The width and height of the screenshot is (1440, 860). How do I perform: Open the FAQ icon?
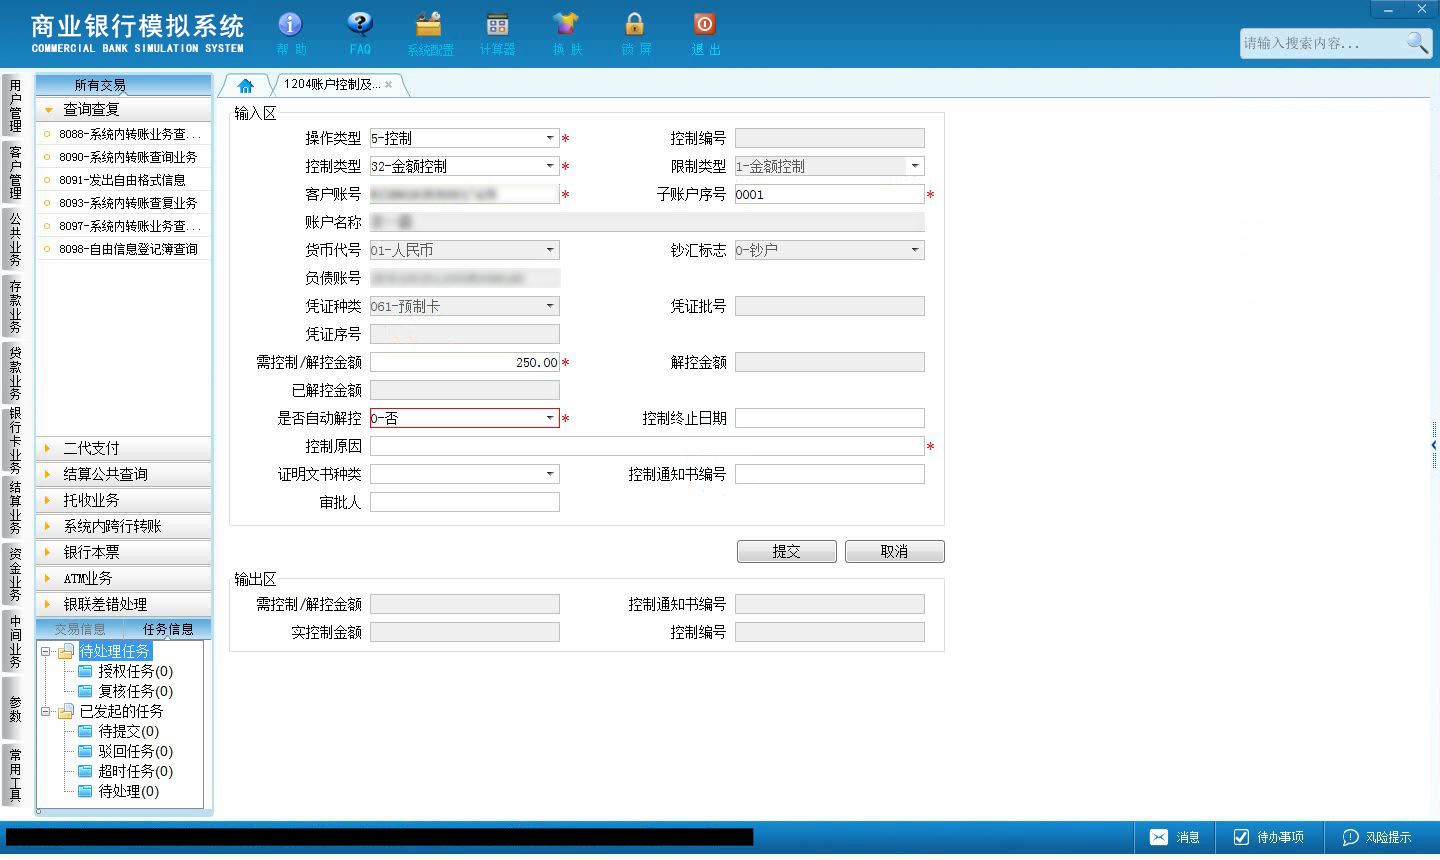(x=360, y=33)
